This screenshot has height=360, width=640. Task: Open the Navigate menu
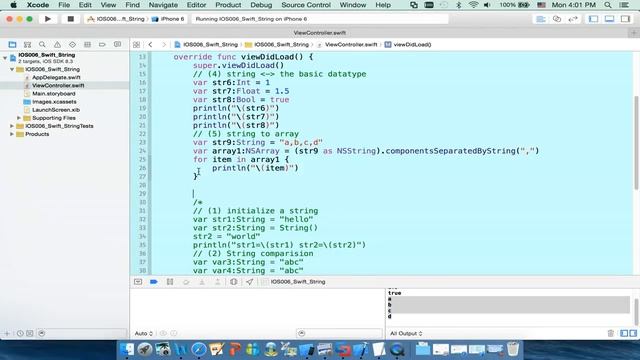click(x=163, y=5)
